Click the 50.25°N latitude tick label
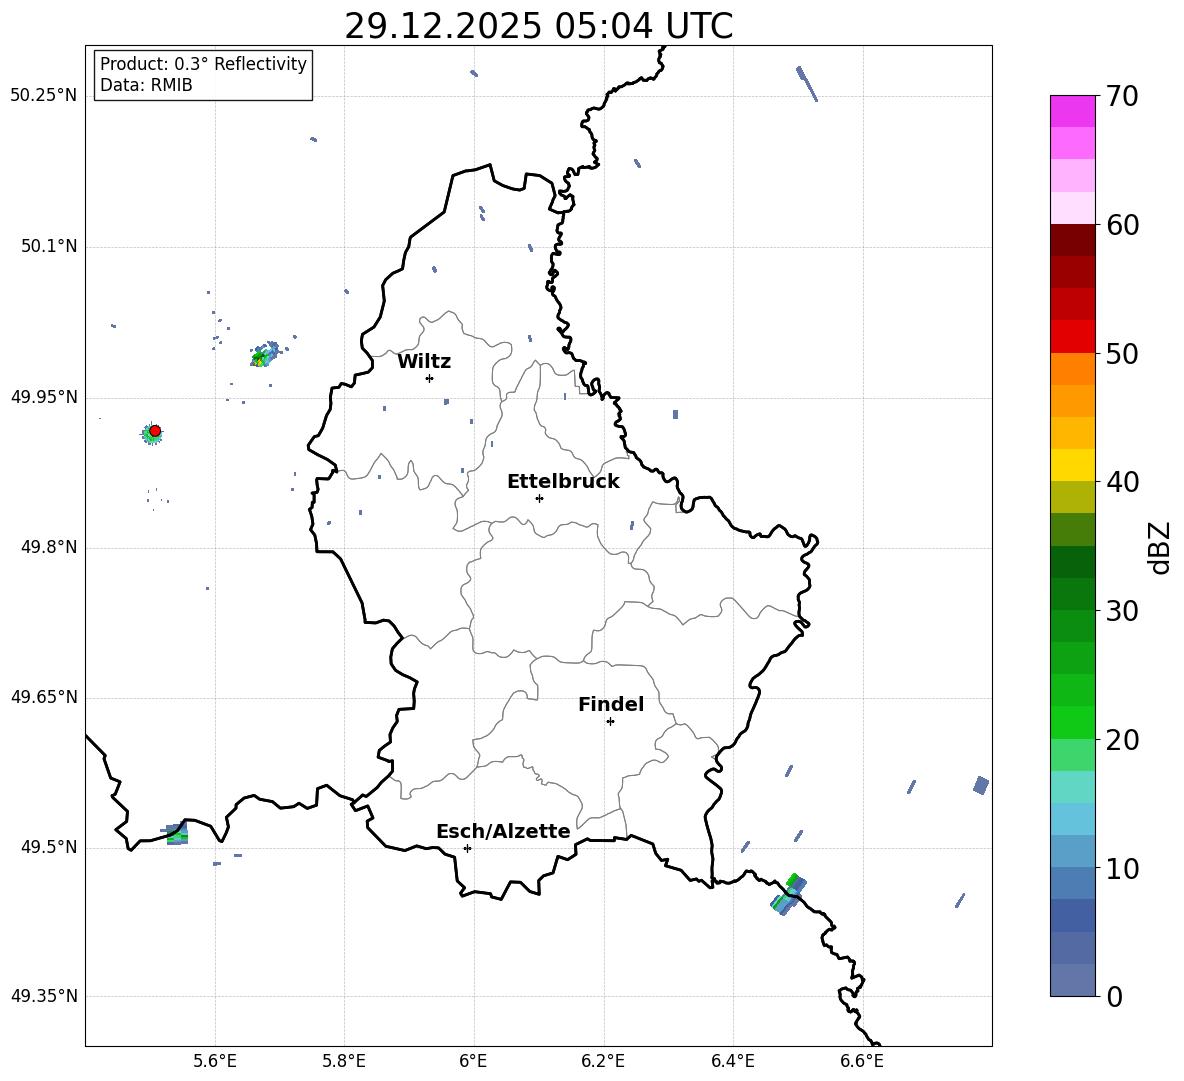The width and height of the screenshot is (1184, 1081). coord(44,96)
